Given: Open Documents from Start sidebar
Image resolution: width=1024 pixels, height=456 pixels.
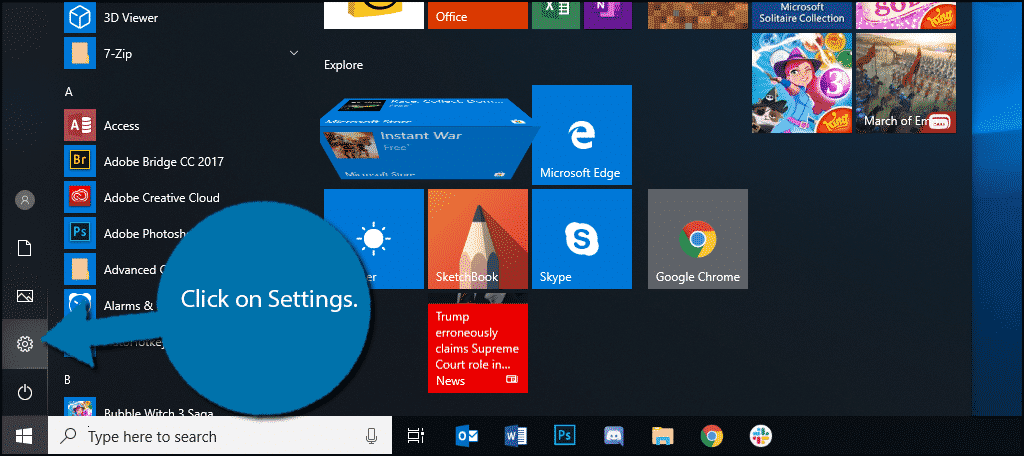Looking at the screenshot, I should [24, 248].
